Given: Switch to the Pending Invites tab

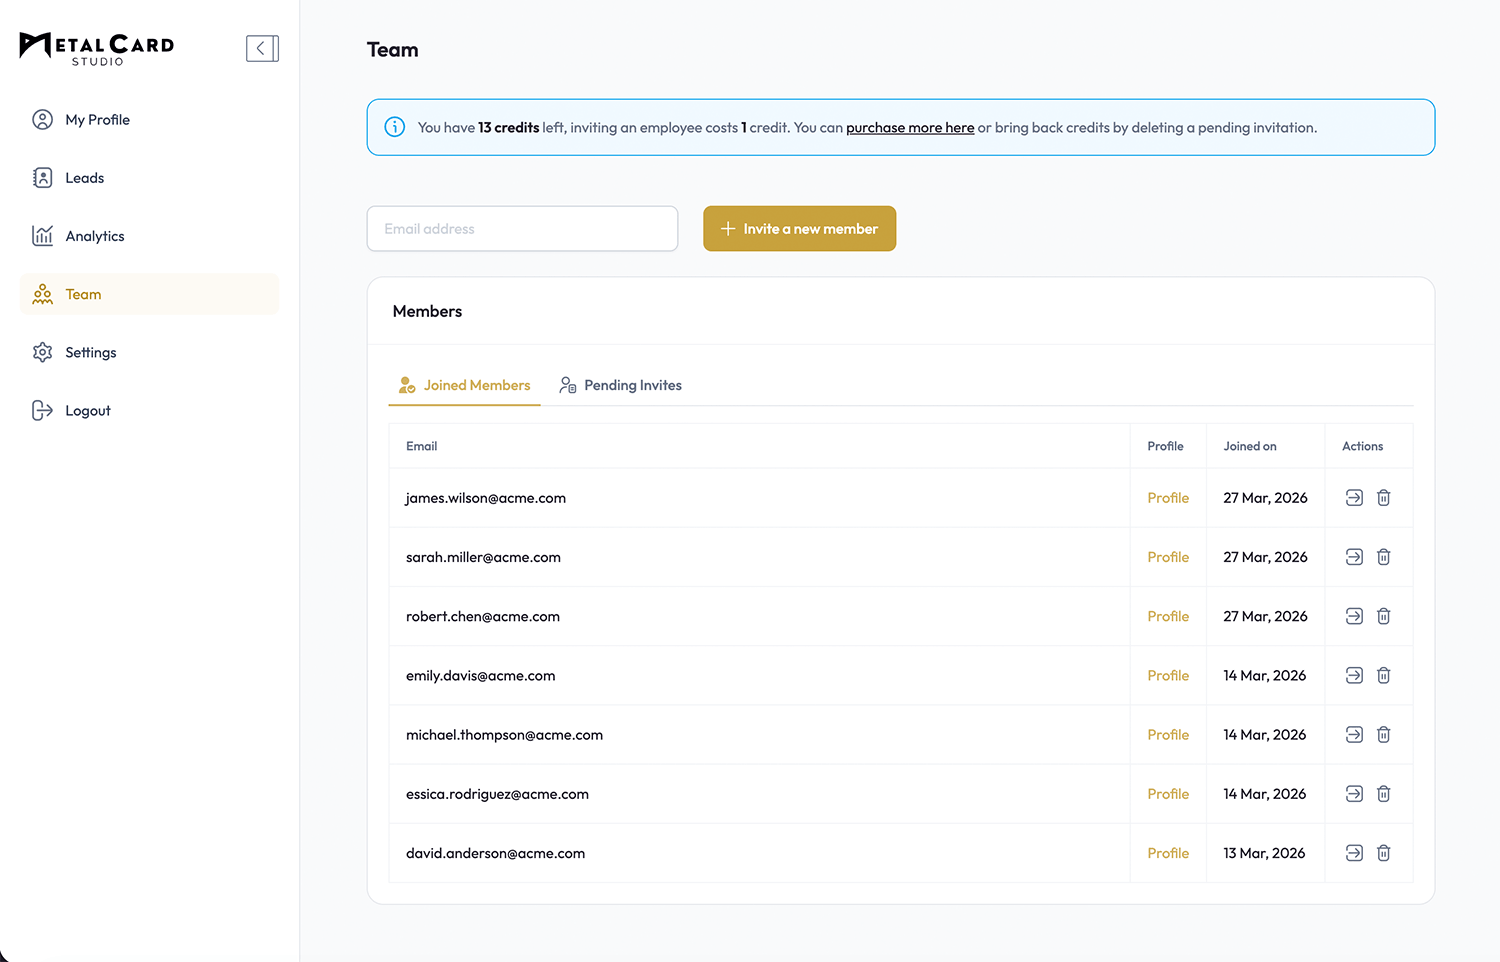Looking at the screenshot, I should click(621, 385).
